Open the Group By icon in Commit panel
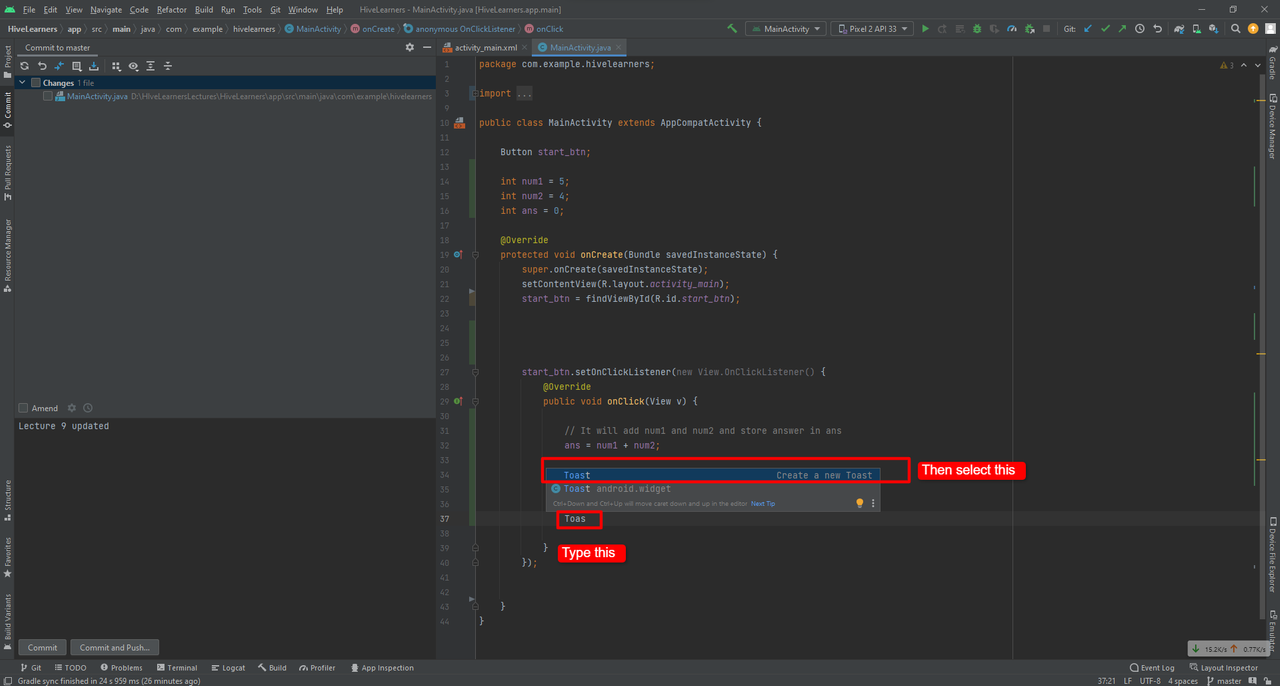 [116, 66]
